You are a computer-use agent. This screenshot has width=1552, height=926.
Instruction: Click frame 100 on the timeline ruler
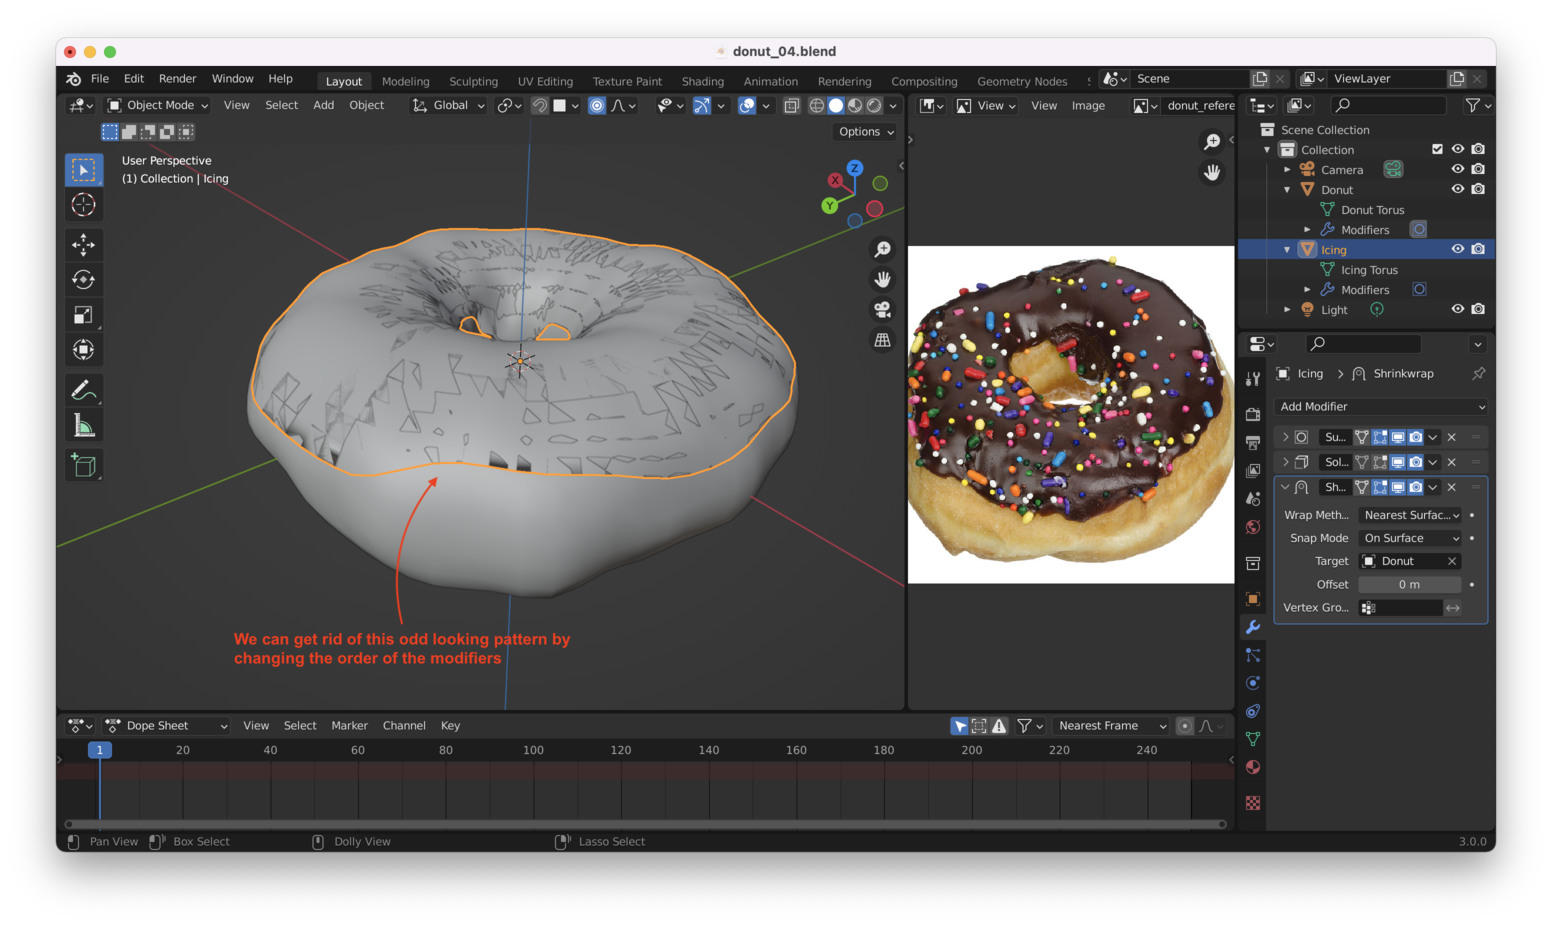point(533,750)
